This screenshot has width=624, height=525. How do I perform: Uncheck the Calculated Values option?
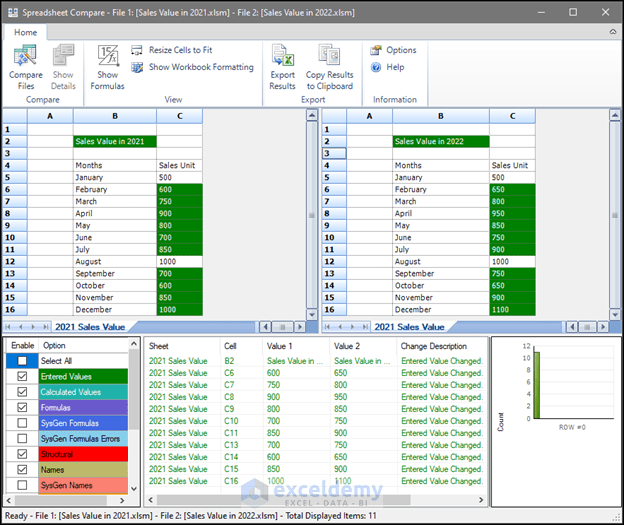point(22,392)
